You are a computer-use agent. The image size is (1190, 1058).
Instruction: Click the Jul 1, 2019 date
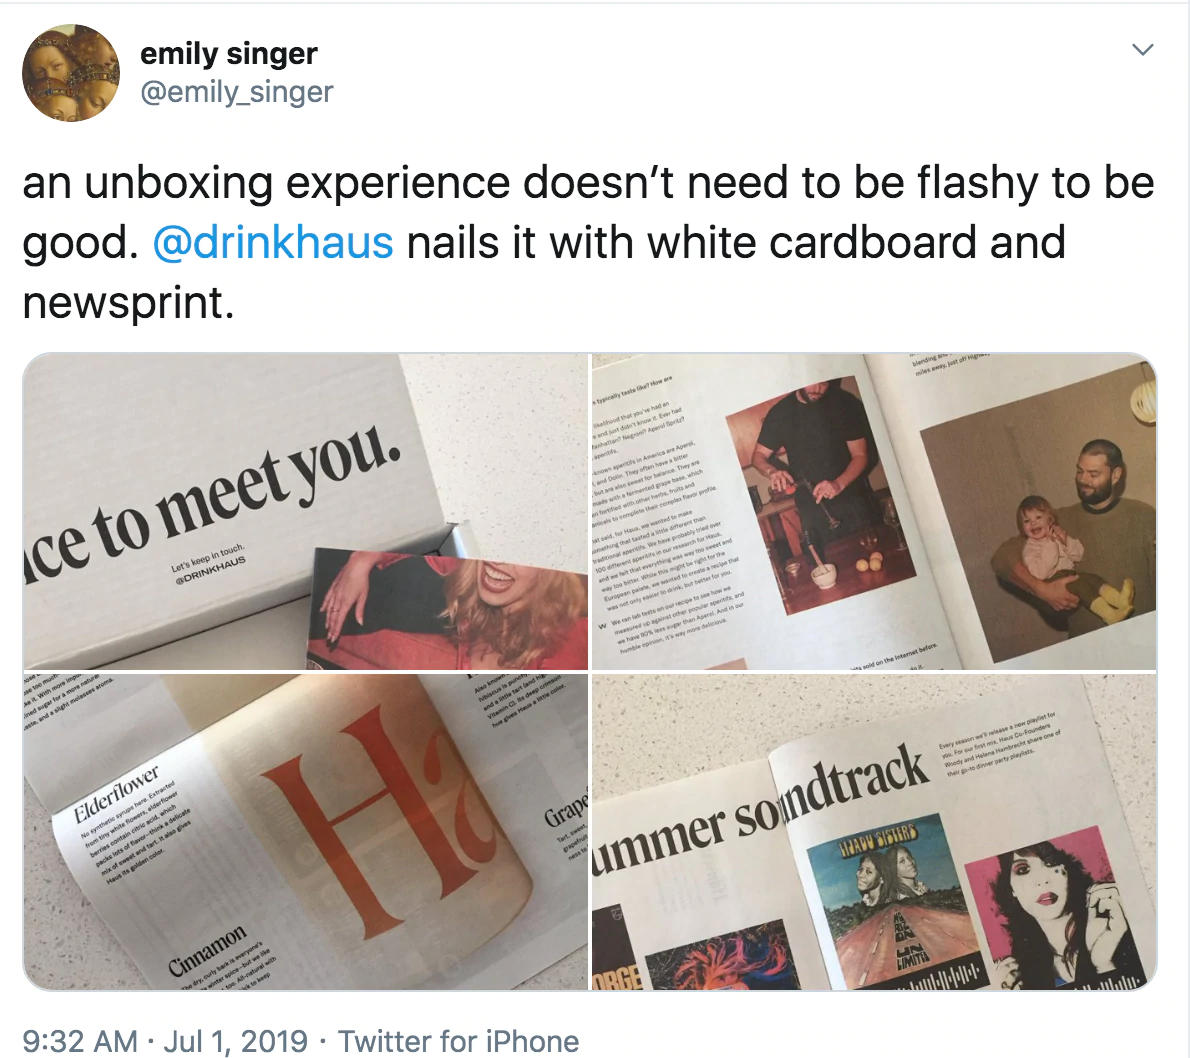[x=235, y=1041]
